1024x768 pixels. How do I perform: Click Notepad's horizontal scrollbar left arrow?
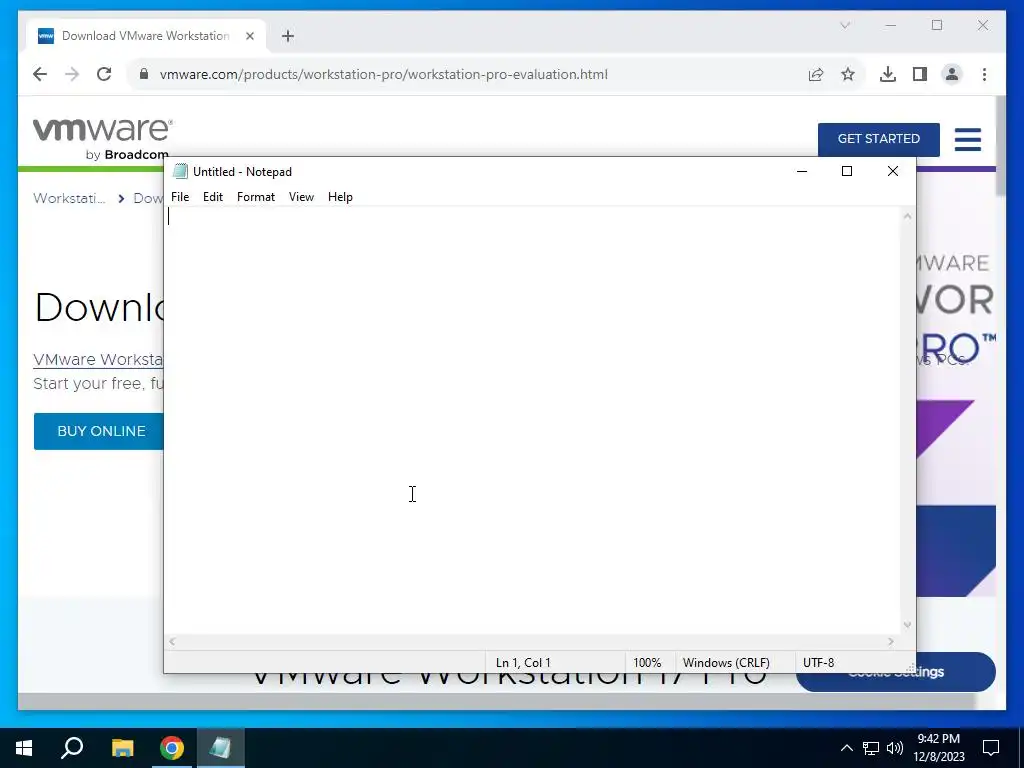pos(172,642)
